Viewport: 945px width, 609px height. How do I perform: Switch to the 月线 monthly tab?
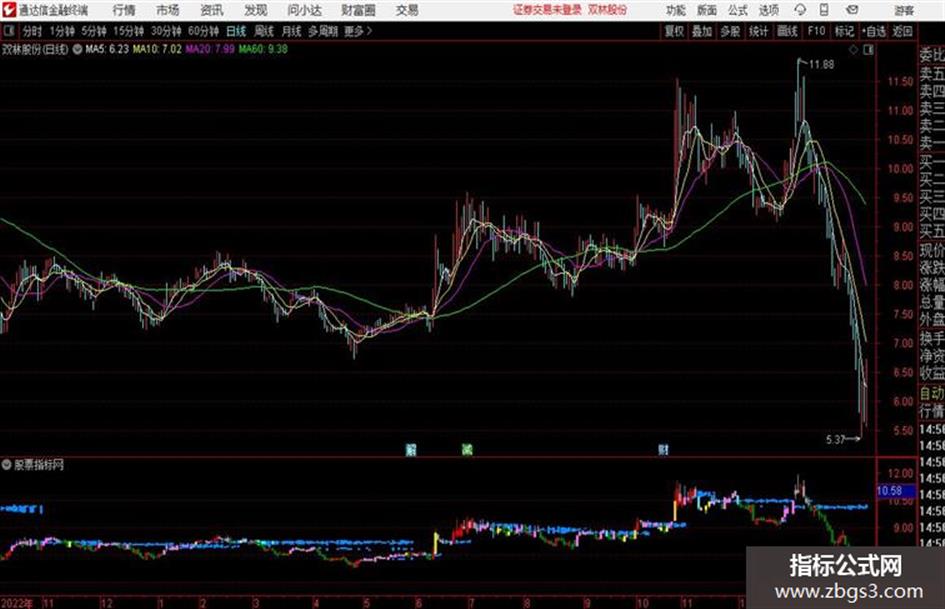pyautogui.click(x=292, y=31)
